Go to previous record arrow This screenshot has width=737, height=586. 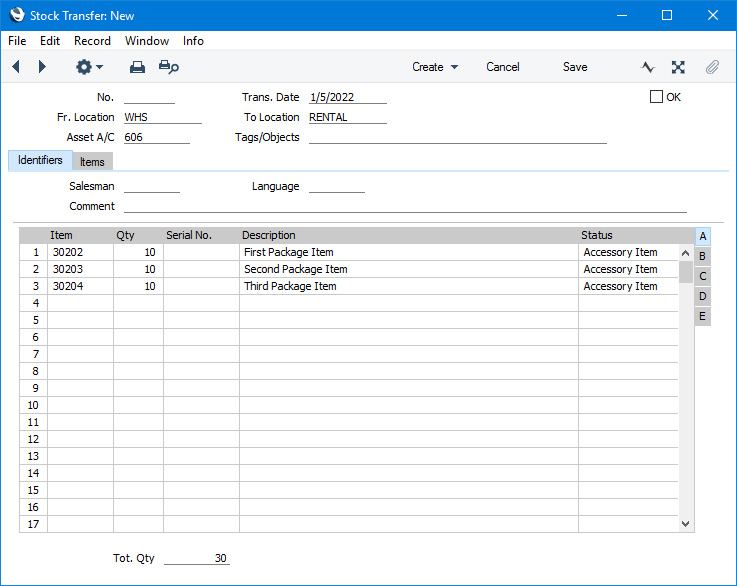tap(16, 67)
